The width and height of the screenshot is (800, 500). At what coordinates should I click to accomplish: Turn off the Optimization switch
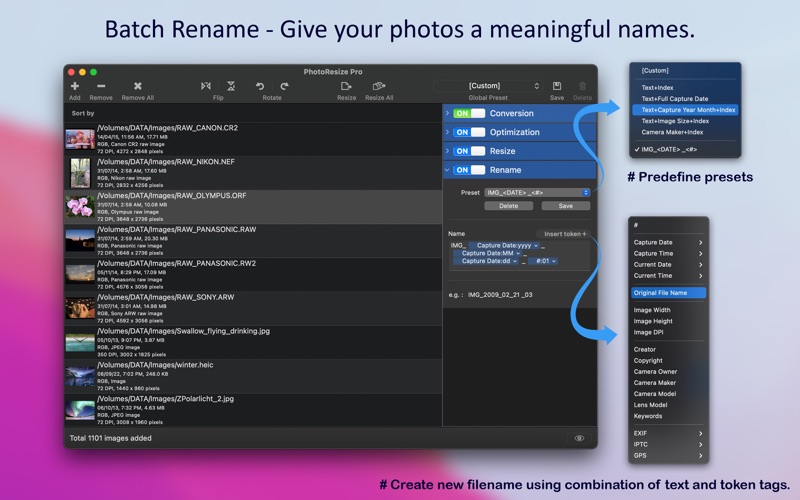(469, 132)
